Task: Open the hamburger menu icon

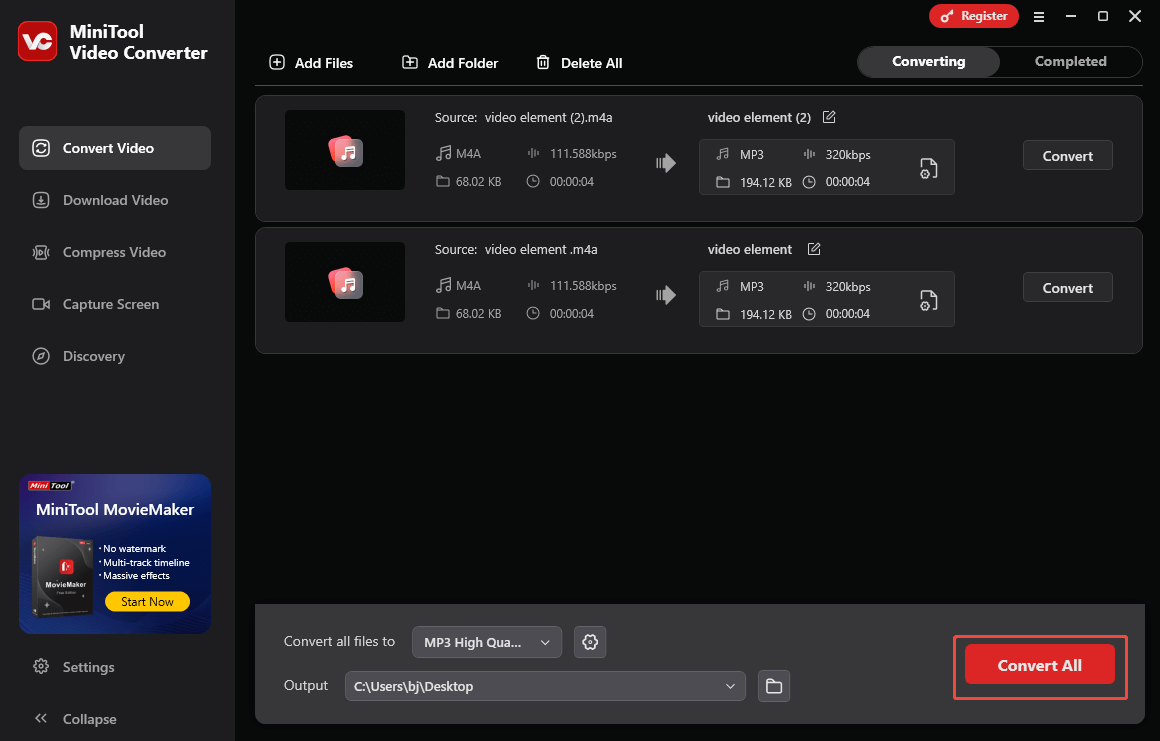Action: 1039,16
